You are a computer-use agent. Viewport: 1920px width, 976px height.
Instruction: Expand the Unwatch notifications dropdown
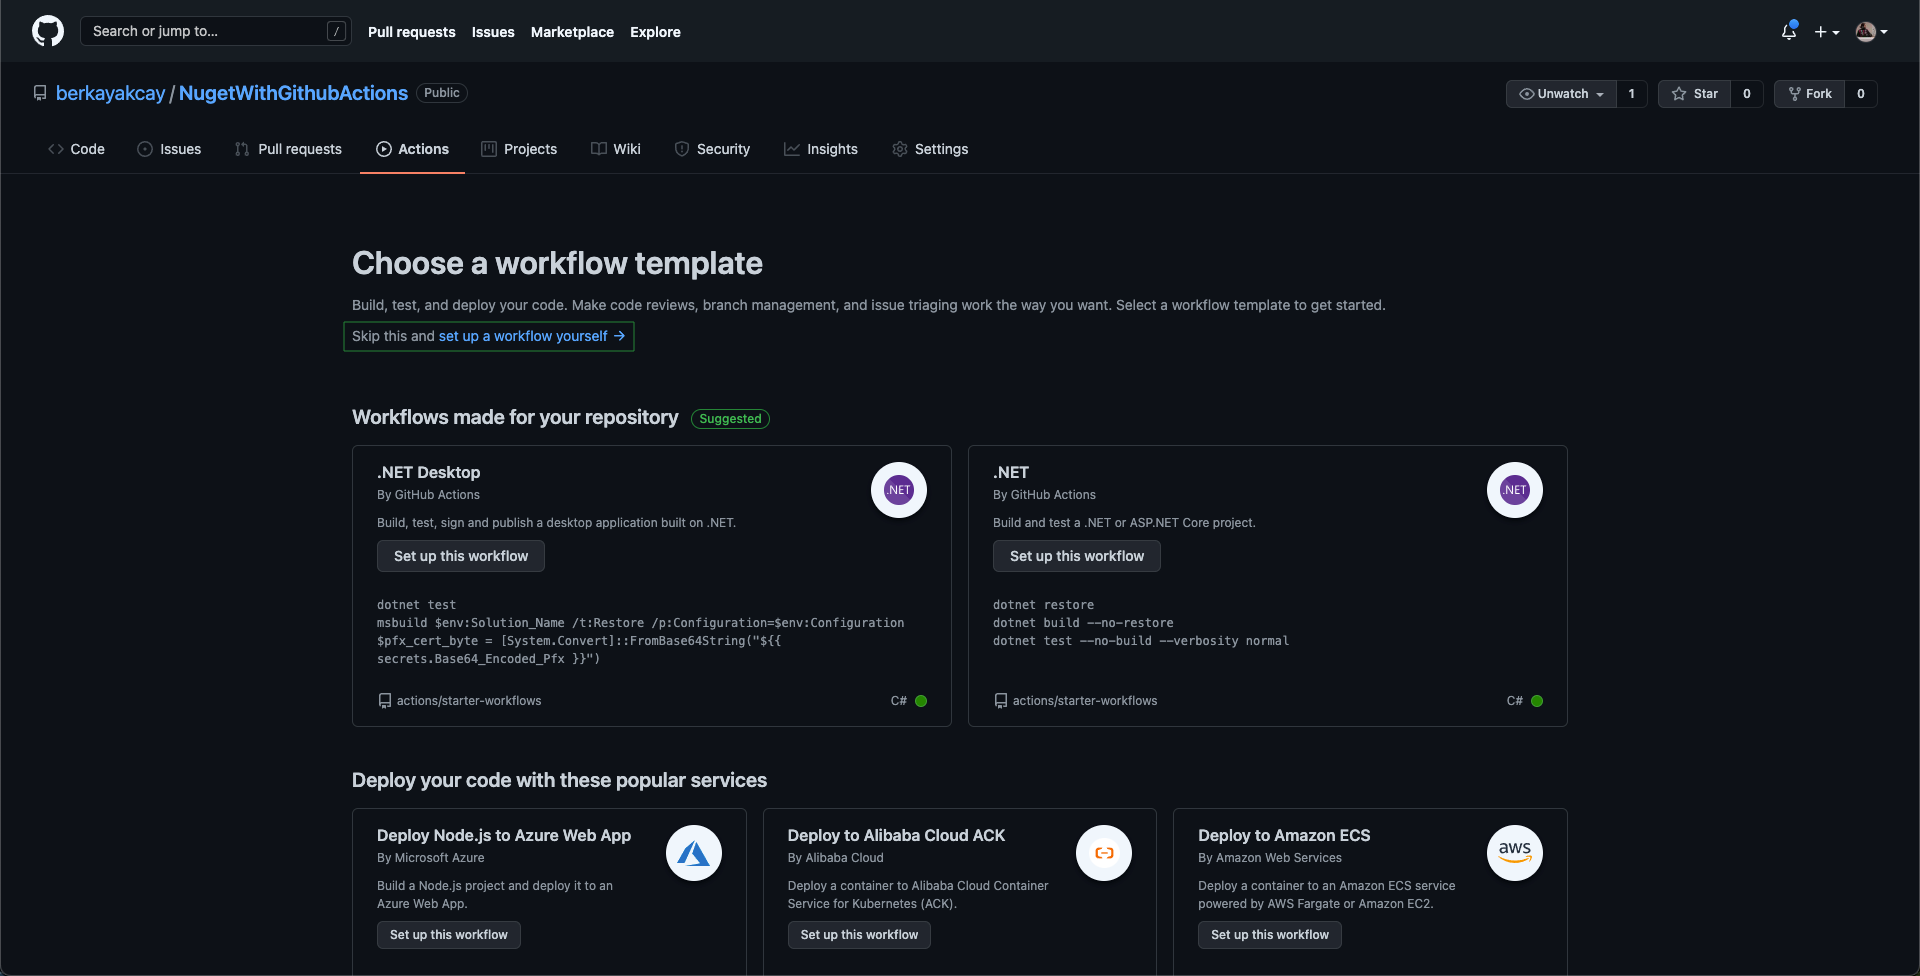[1561, 94]
